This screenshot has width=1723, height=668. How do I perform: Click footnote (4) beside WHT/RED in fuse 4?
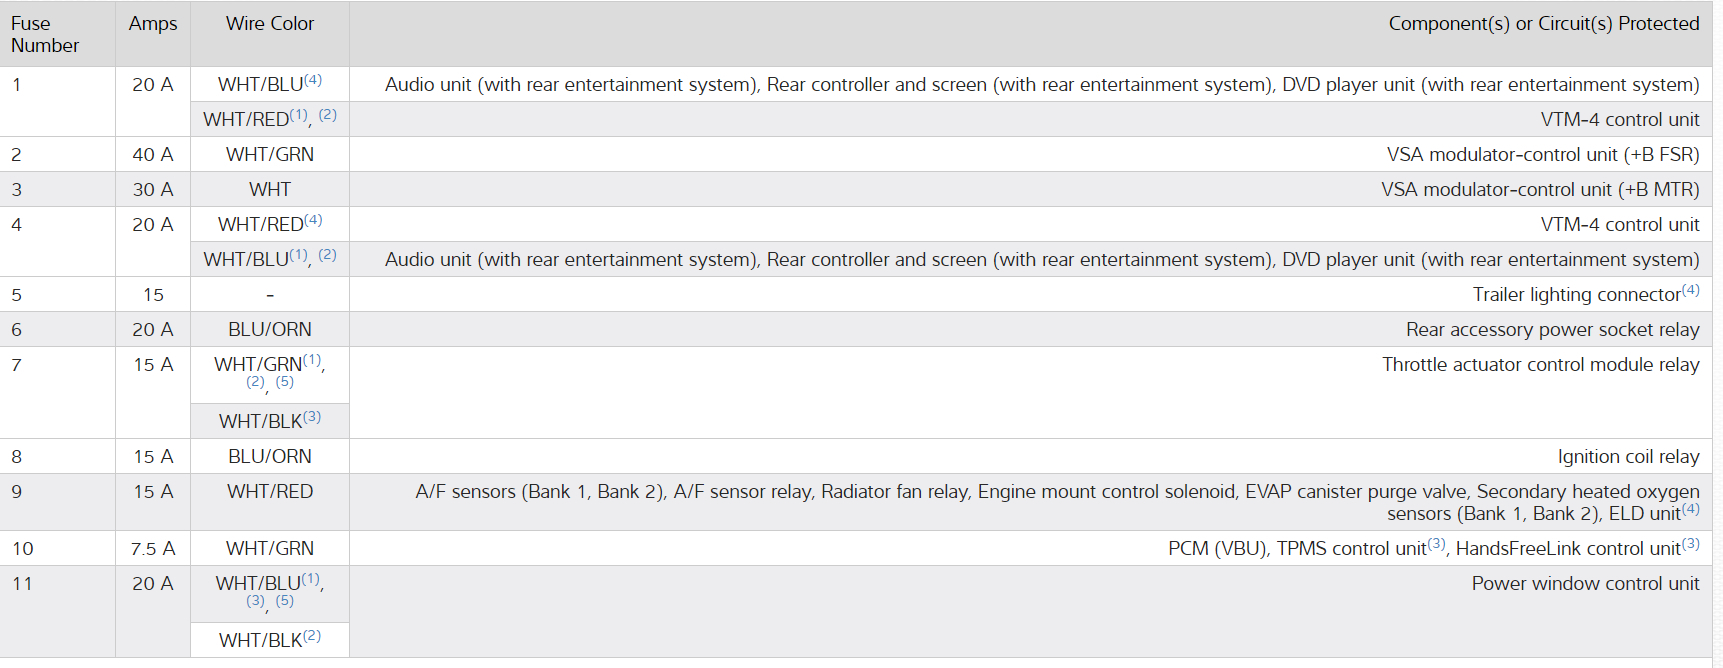tap(313, 220)
